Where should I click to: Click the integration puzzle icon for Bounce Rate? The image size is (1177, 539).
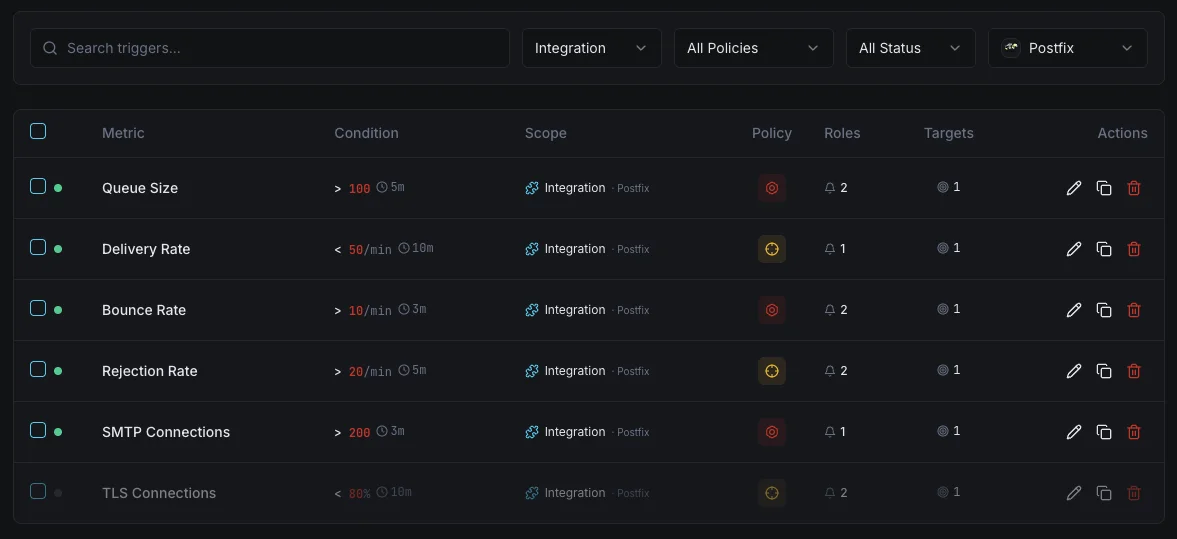point(532,309)
